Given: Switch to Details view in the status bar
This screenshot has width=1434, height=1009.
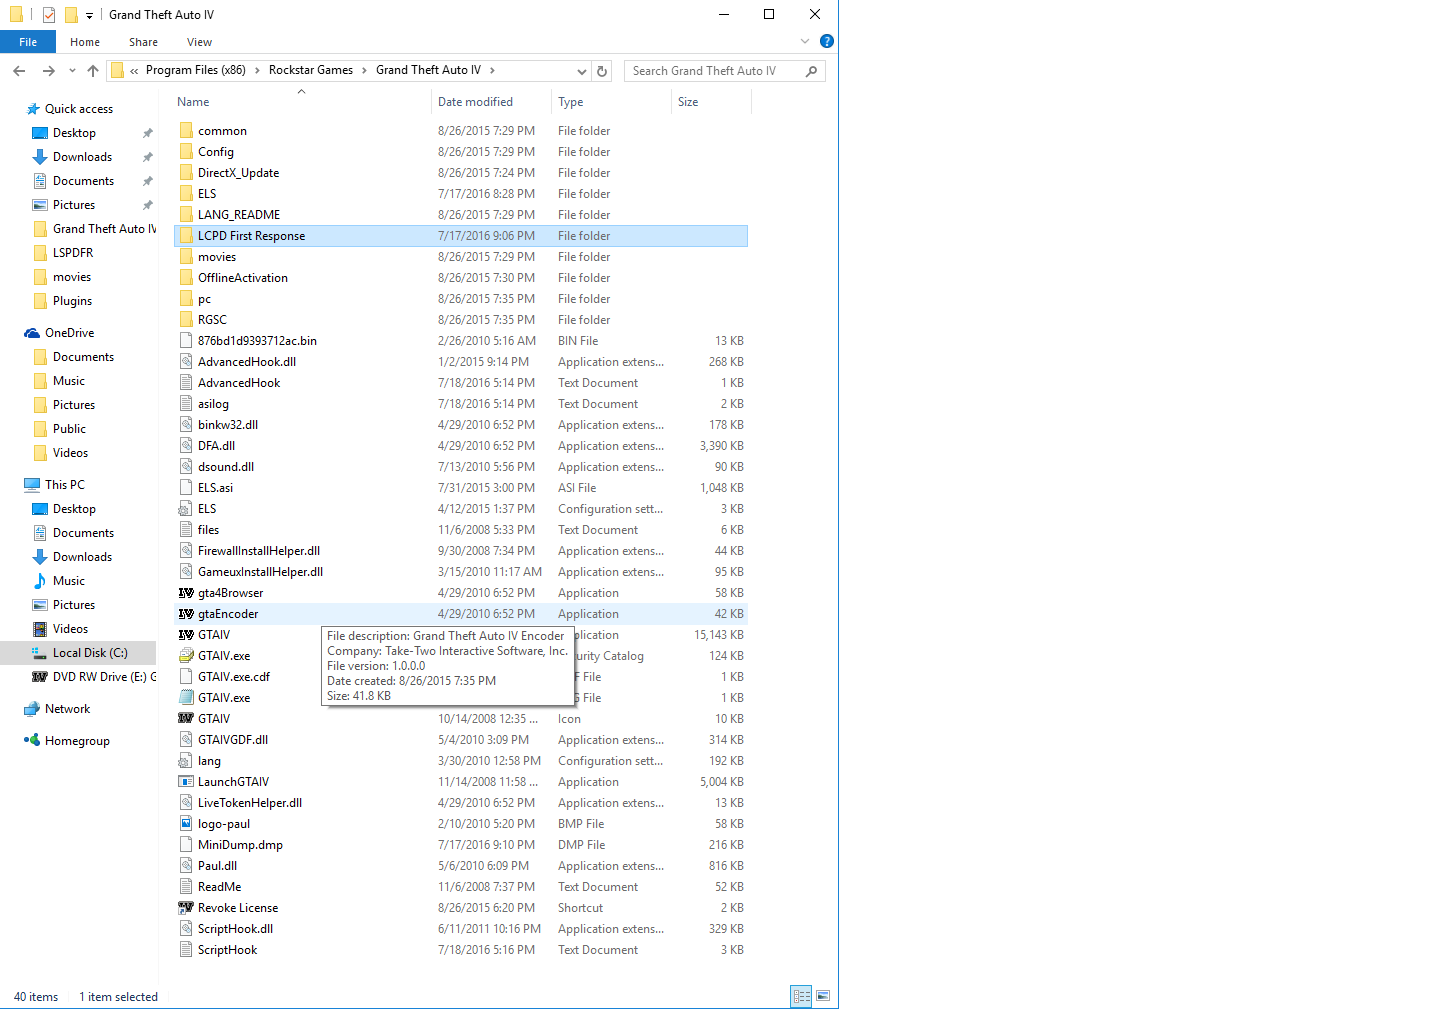Looking at the screenshot, I should [801, 996].
